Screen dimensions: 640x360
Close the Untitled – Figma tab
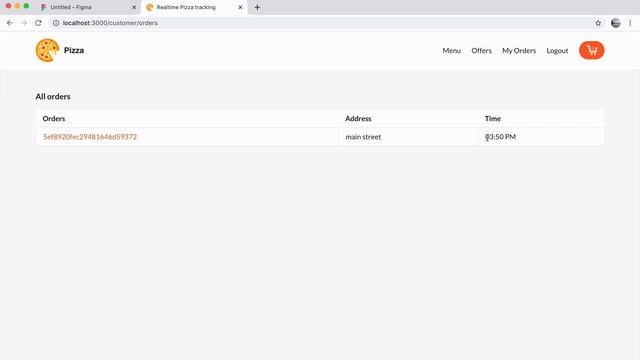(134, 7)
